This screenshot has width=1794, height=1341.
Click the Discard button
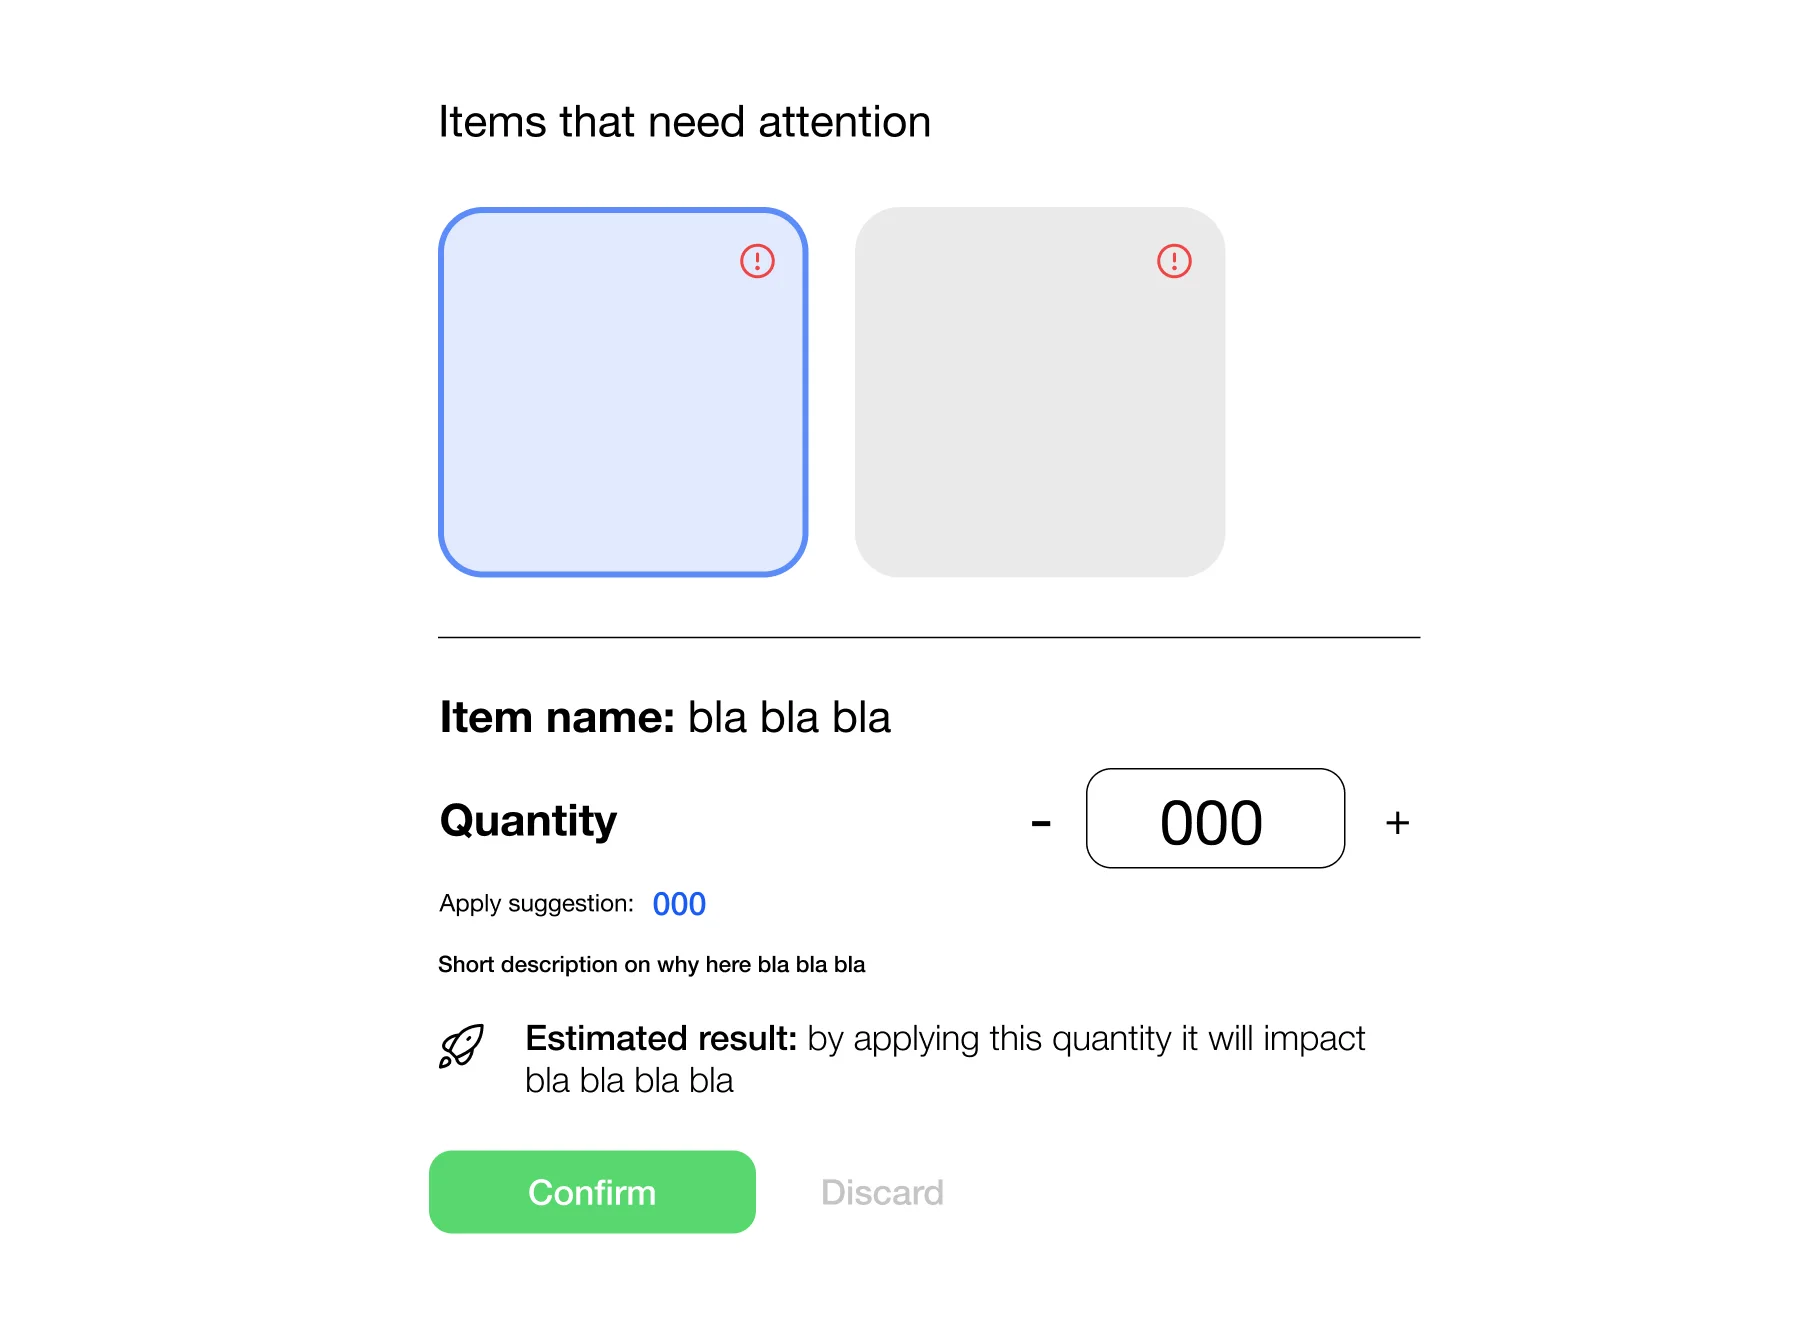[x=882, y=1192]
